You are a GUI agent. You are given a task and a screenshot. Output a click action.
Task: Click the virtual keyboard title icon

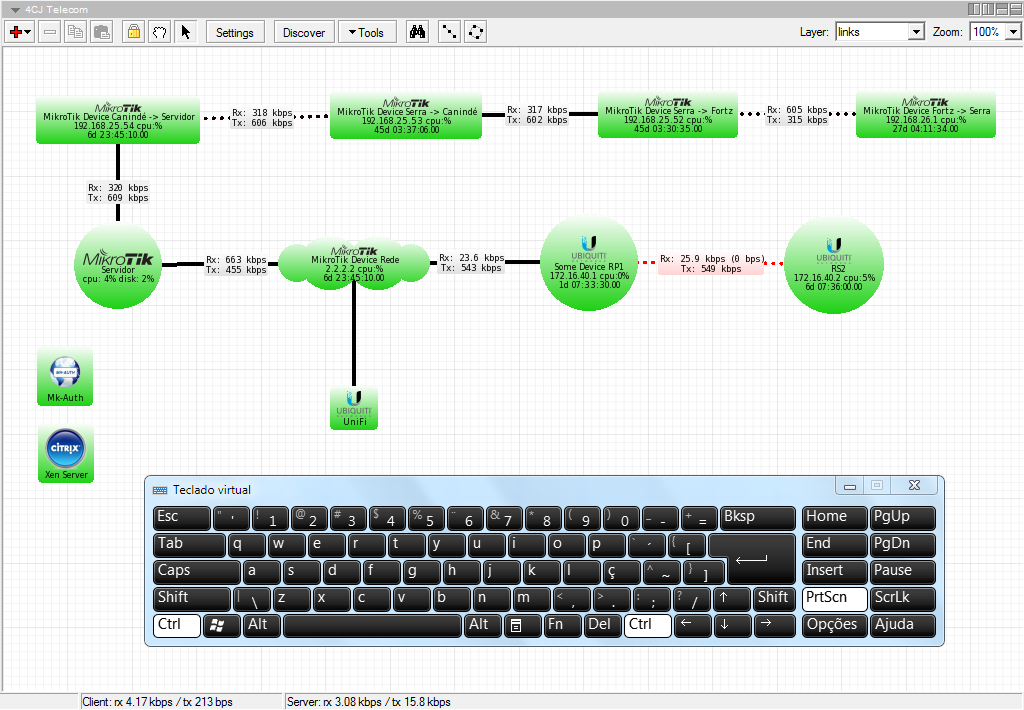[x=160, y=490]
